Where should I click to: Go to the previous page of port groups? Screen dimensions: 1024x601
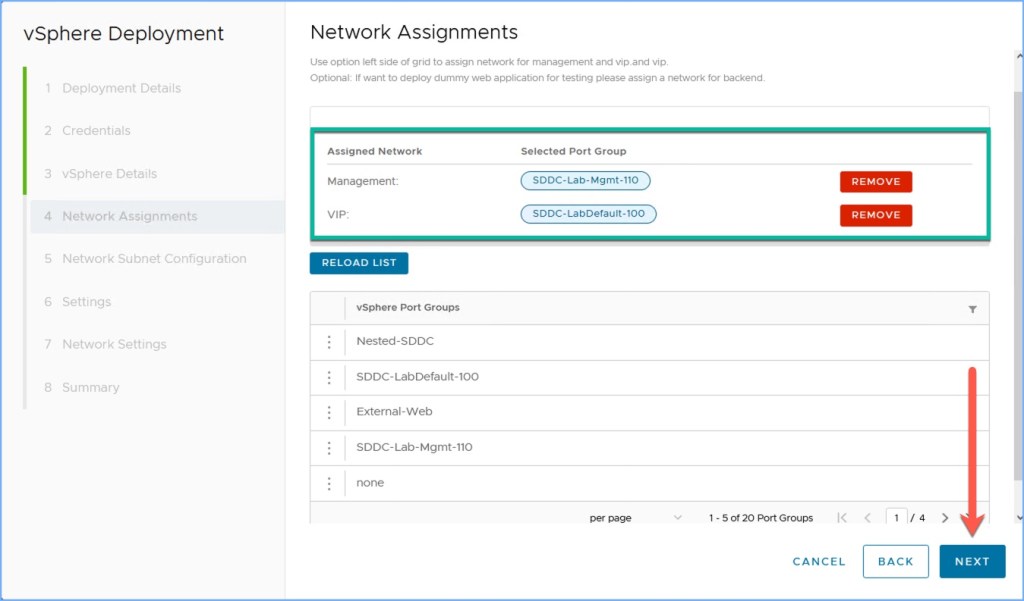point(867,518)
